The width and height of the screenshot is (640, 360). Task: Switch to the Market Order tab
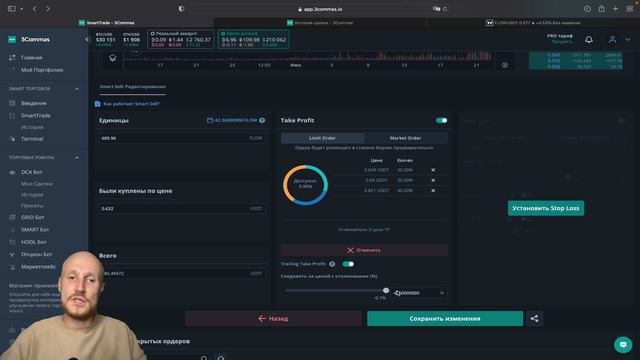405,138
